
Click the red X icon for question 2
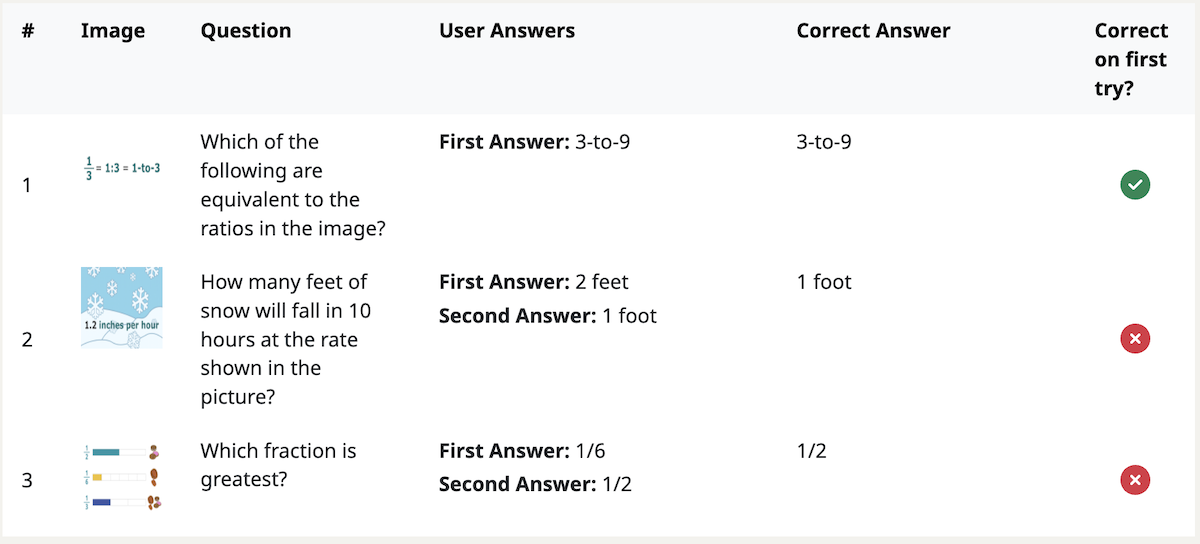[1135, 340]
